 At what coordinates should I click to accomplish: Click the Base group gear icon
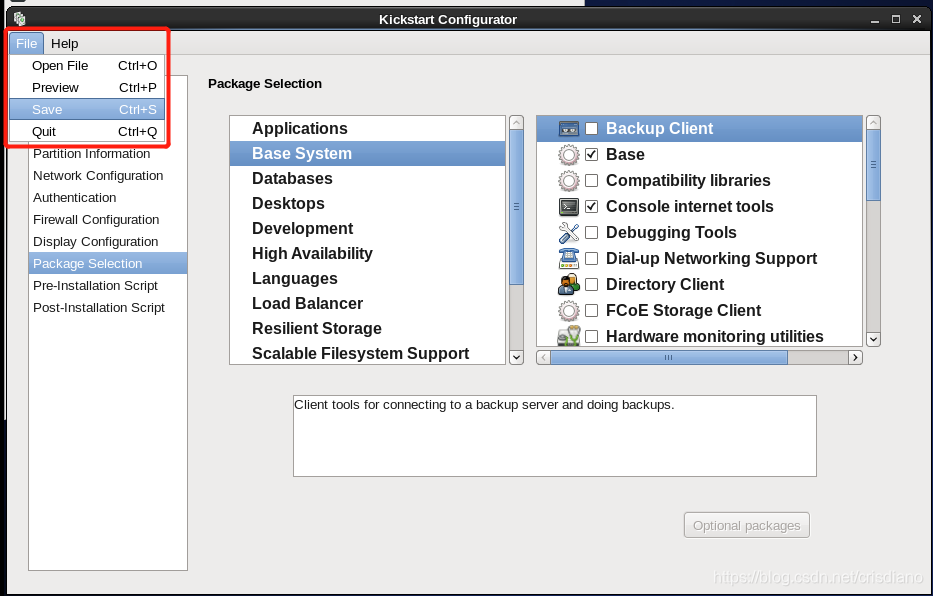click(568, 155)
